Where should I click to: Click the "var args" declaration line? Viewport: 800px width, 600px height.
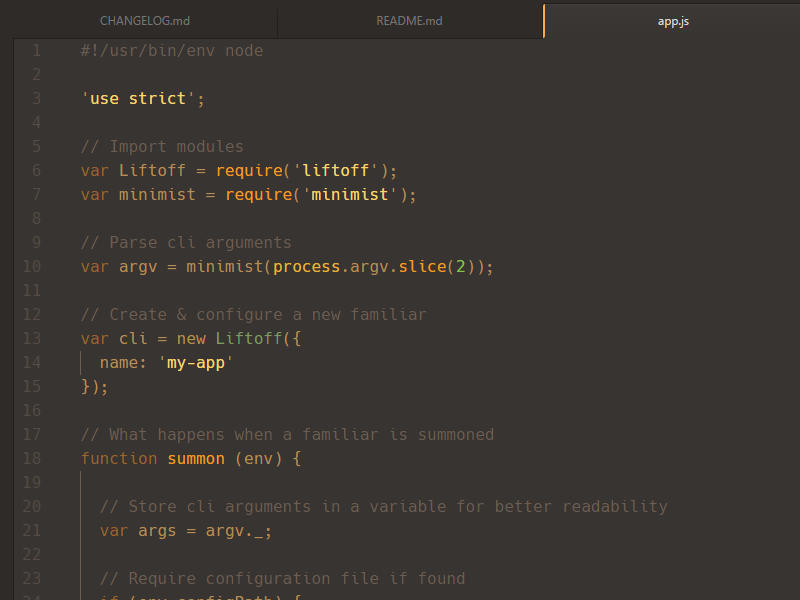185,530
